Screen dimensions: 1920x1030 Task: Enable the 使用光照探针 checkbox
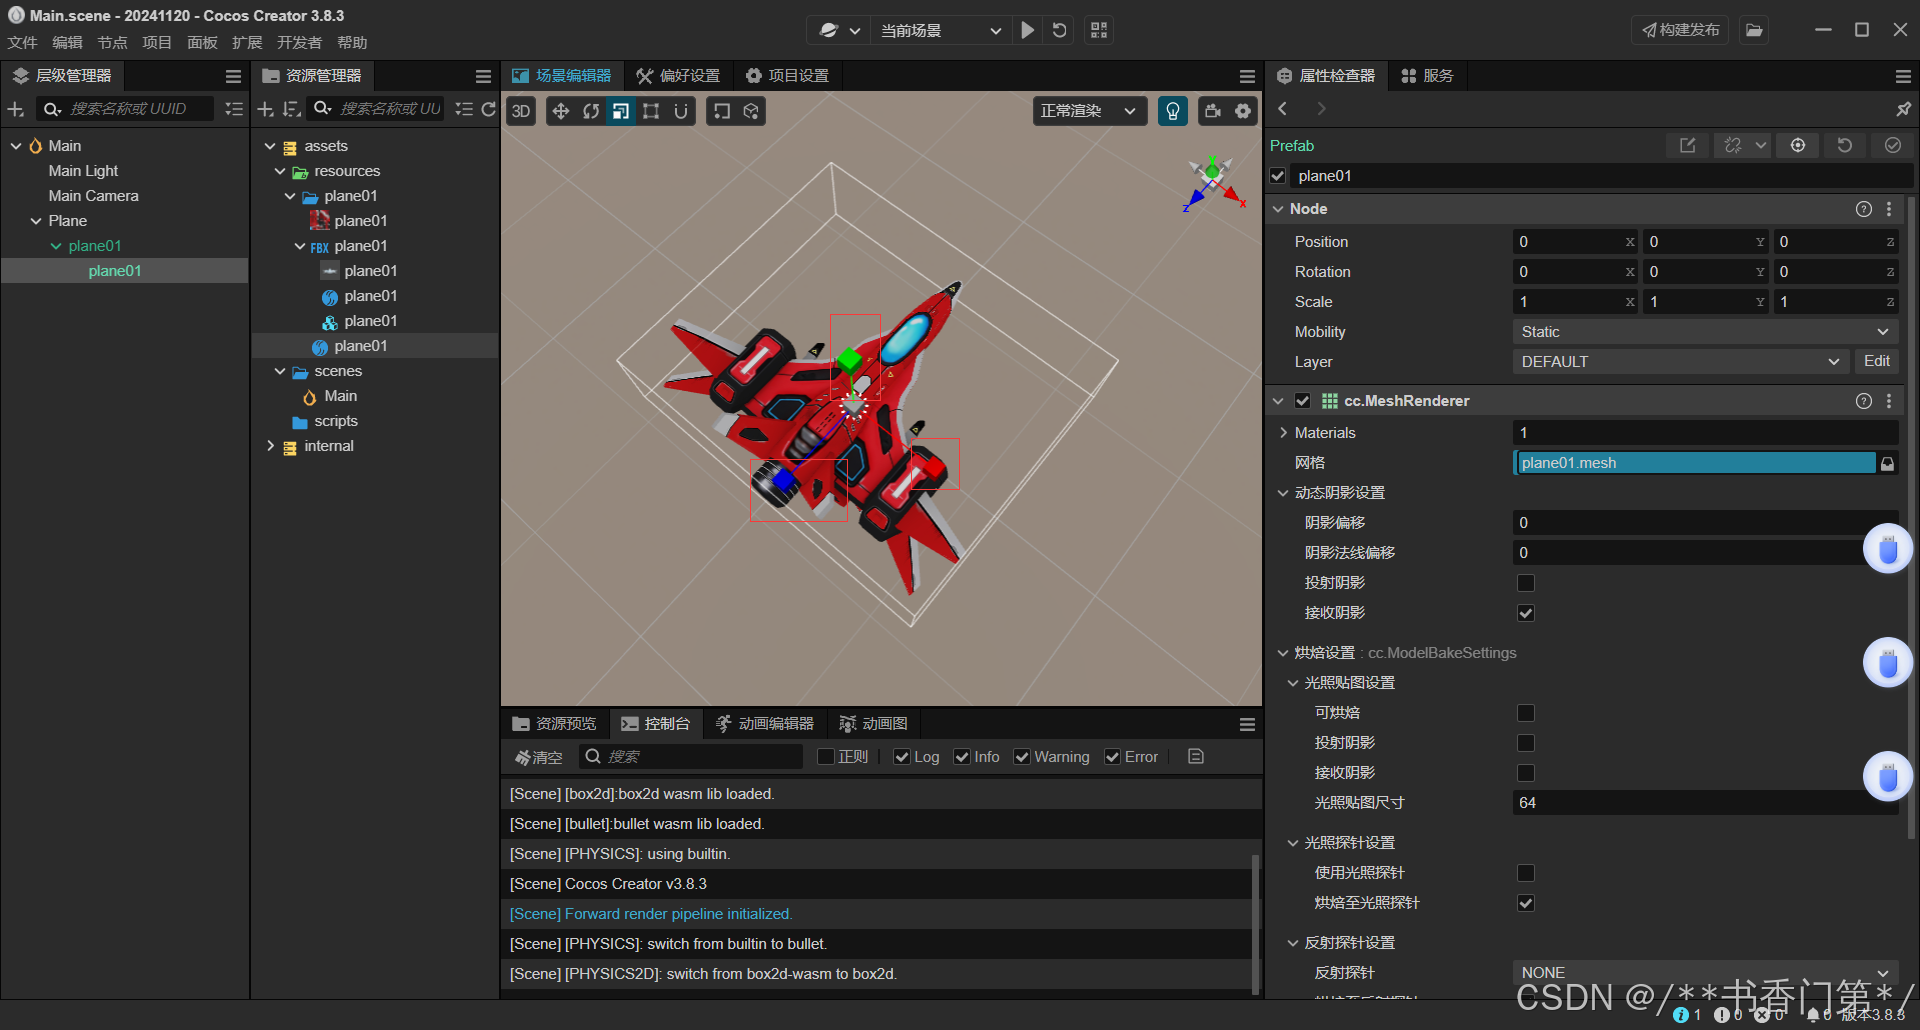(x=1526, y=873)
